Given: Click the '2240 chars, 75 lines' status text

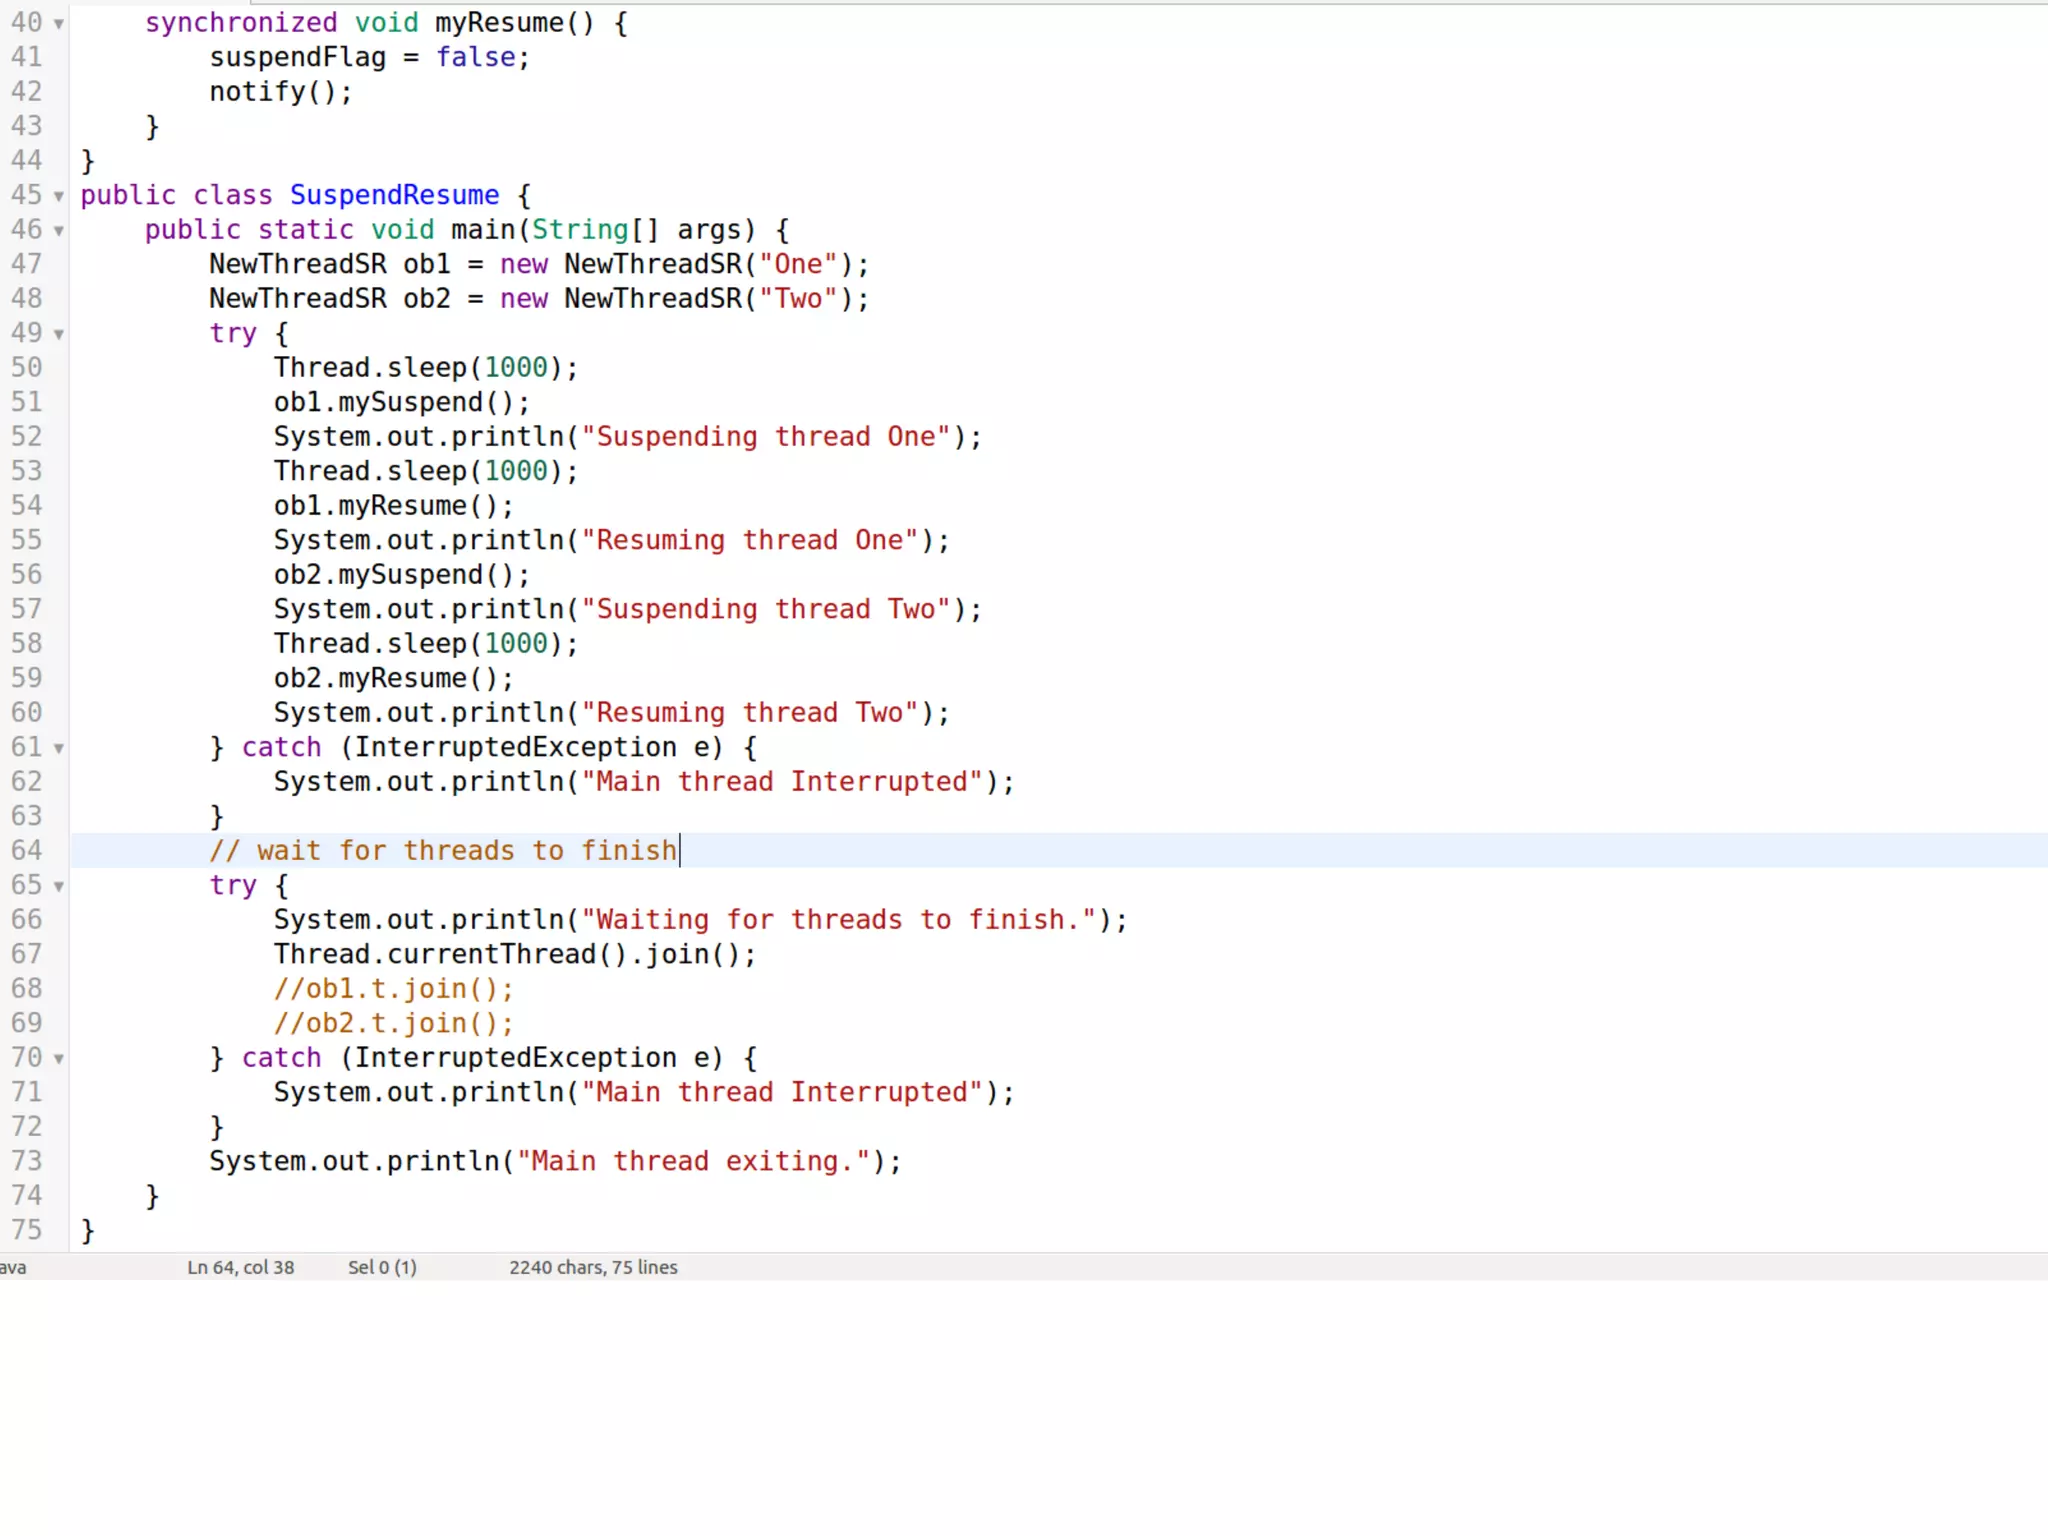Looking at the screenshot, I should [593, 1267].
